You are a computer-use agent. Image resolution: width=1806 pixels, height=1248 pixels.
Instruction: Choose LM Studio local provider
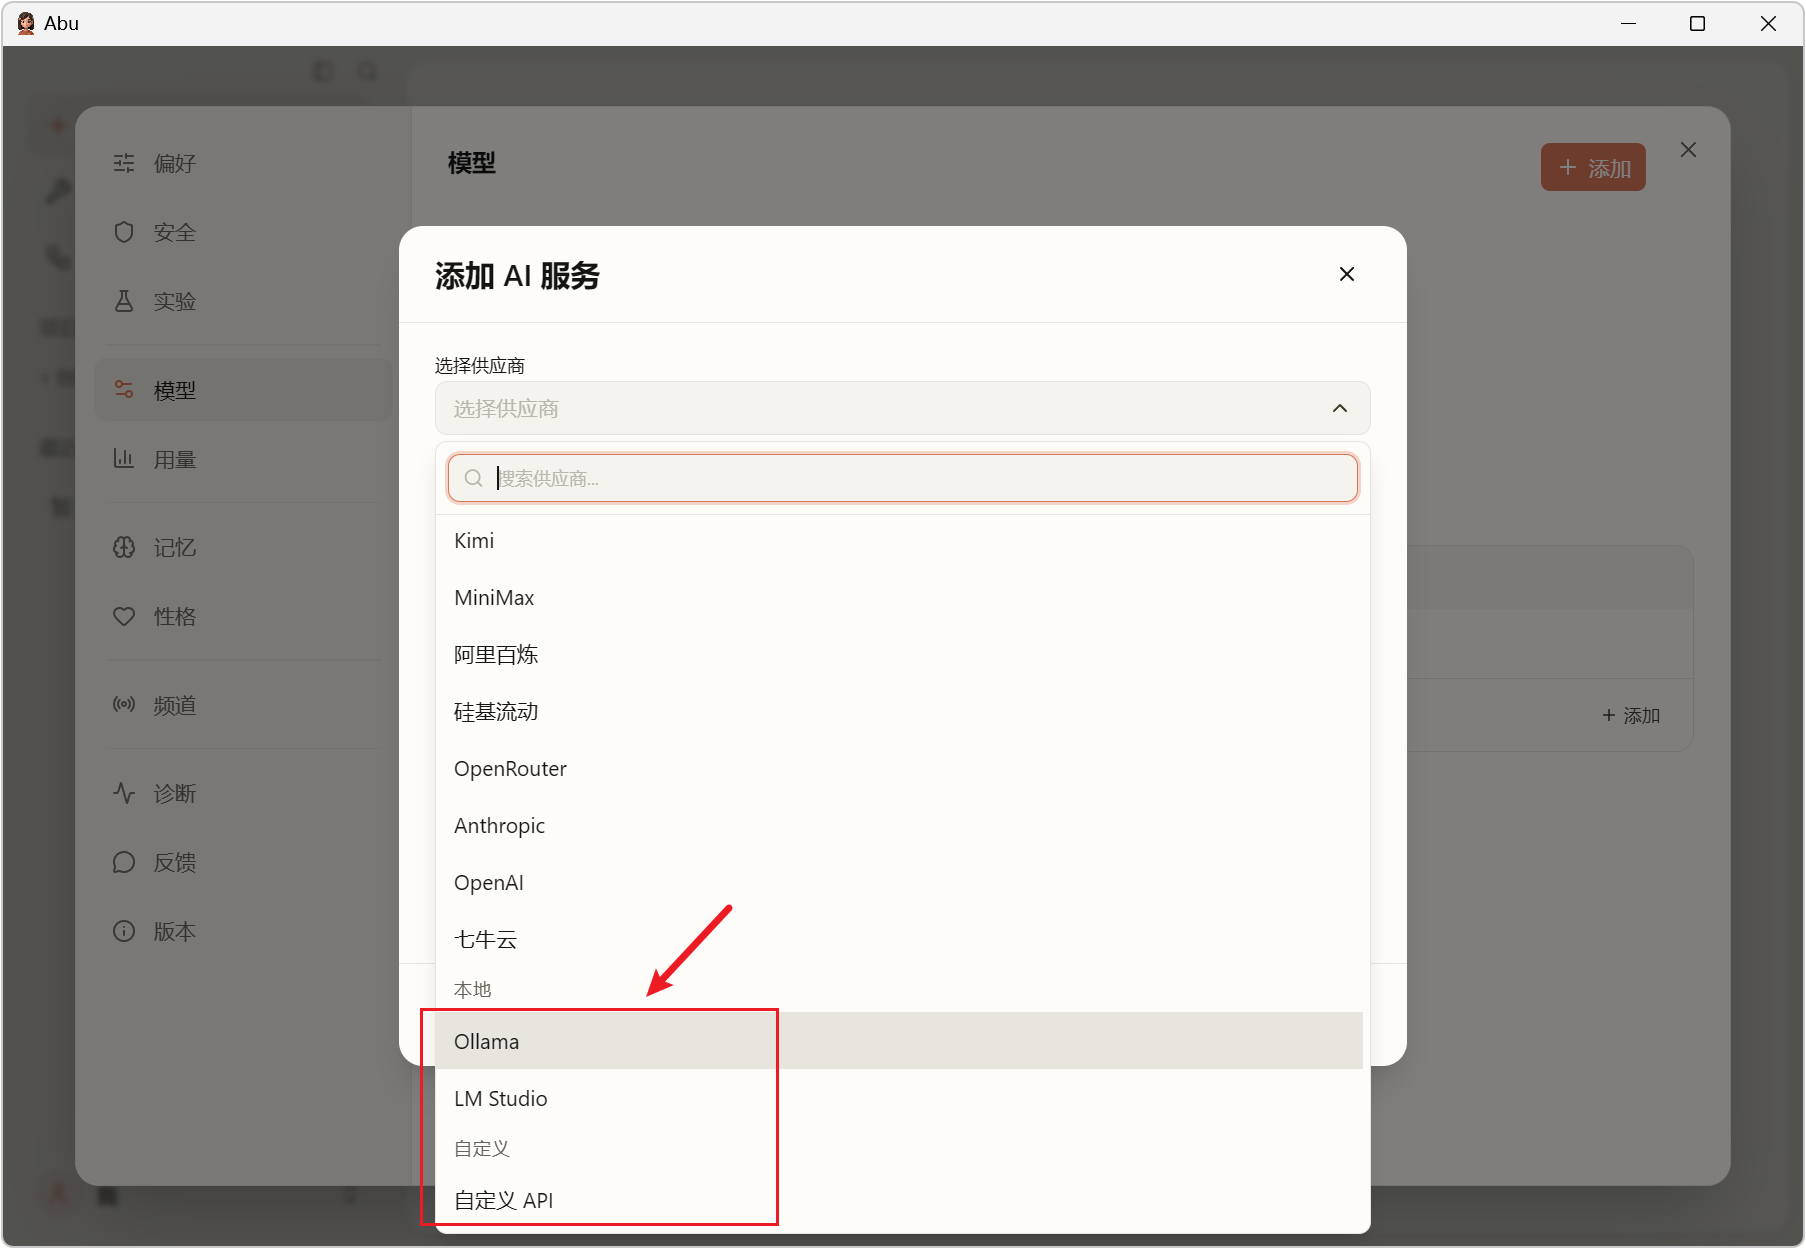[x=899, y=1098]
